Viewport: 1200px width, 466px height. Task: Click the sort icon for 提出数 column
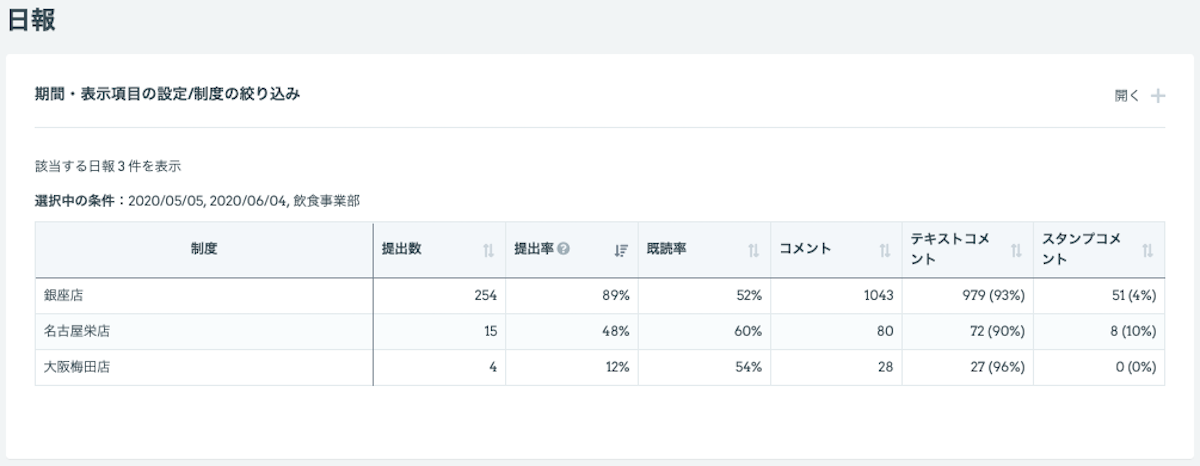(488, 250)
